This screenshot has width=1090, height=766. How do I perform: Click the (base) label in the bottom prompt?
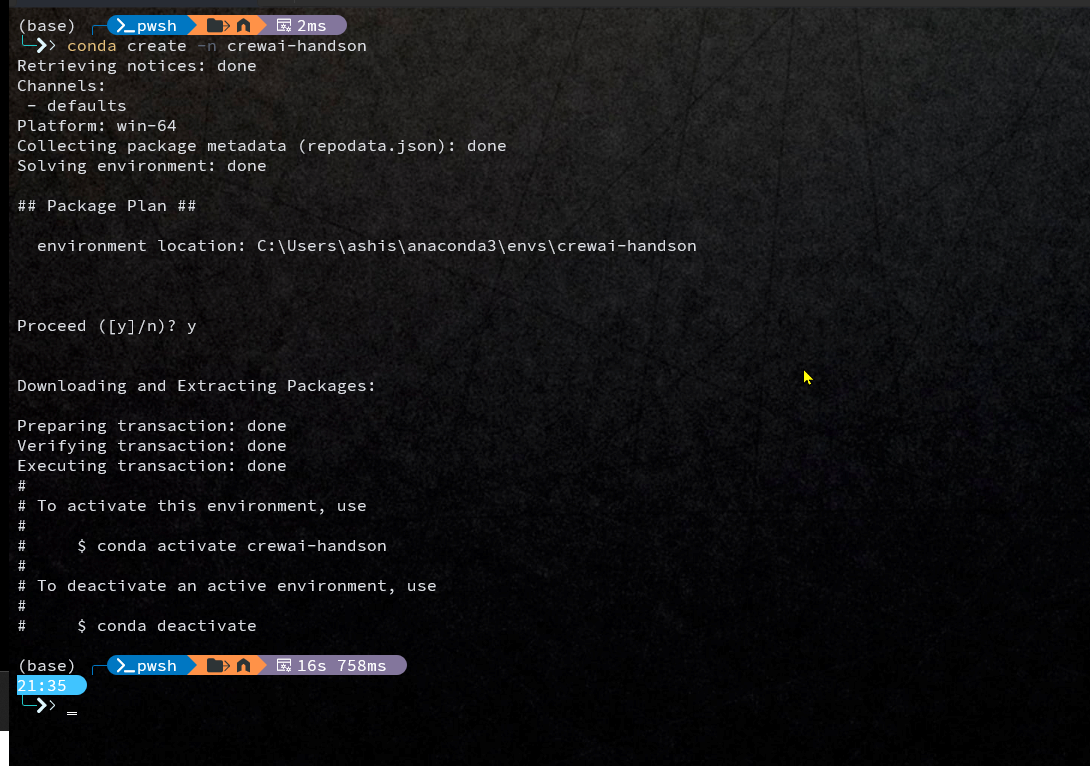46,666
